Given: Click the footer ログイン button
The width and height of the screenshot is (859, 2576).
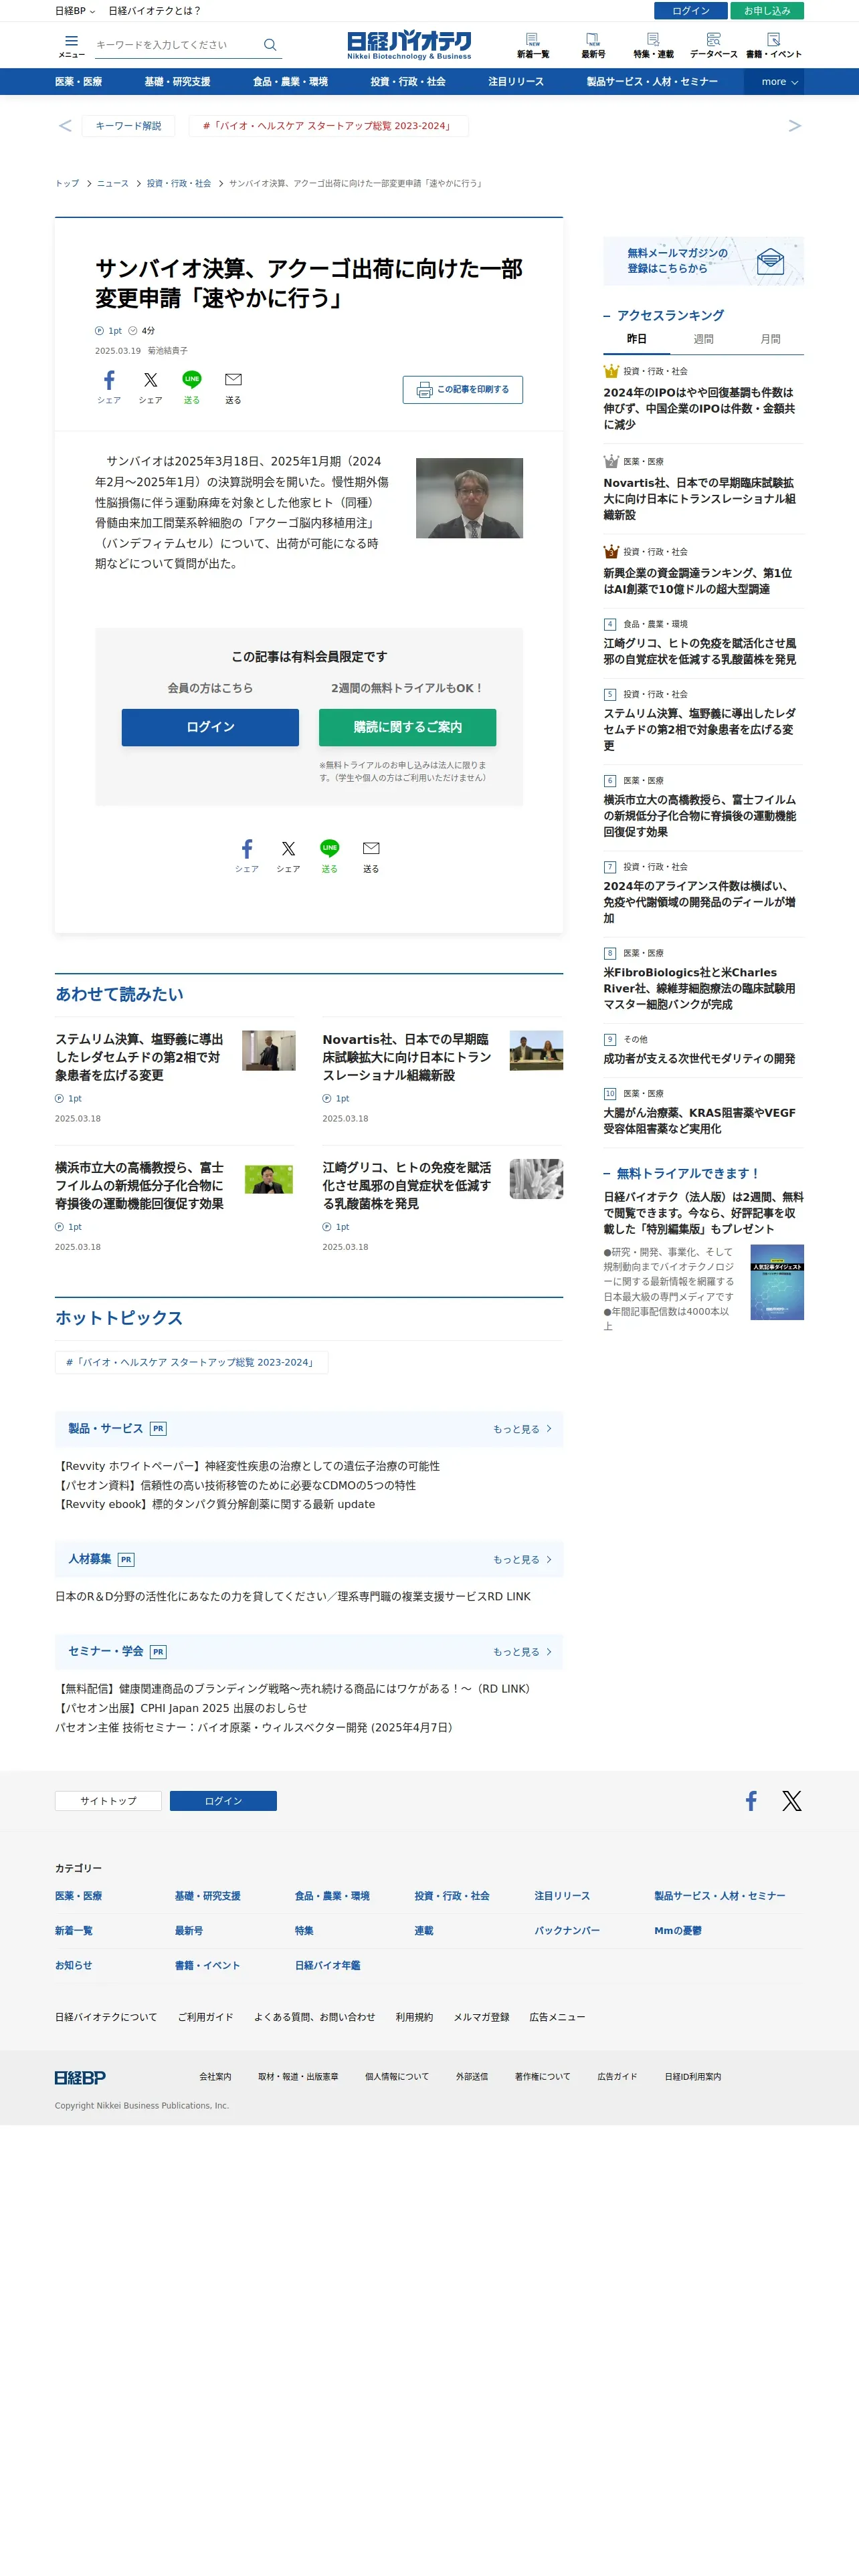Looking at the screenshot, I should click(223, 1801).
